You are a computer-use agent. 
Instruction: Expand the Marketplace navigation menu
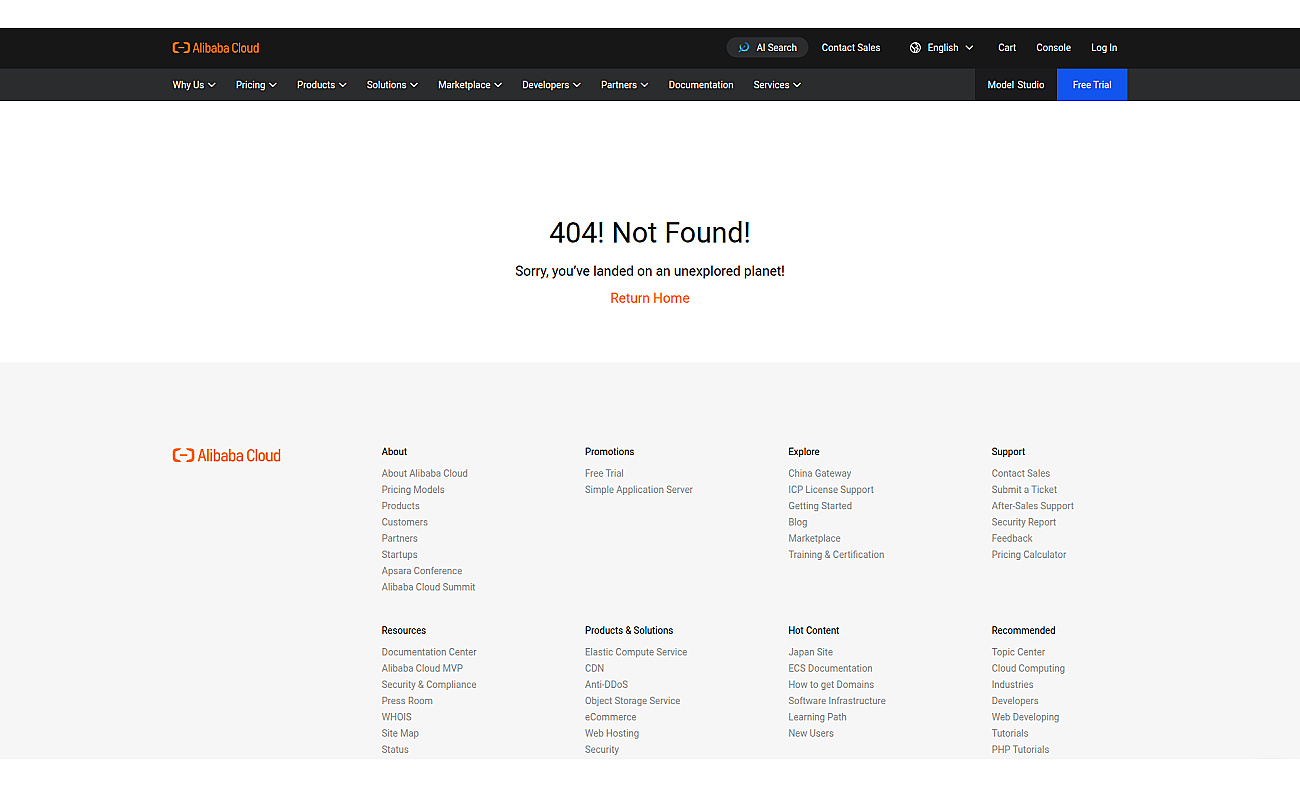(x=470, y=85)
